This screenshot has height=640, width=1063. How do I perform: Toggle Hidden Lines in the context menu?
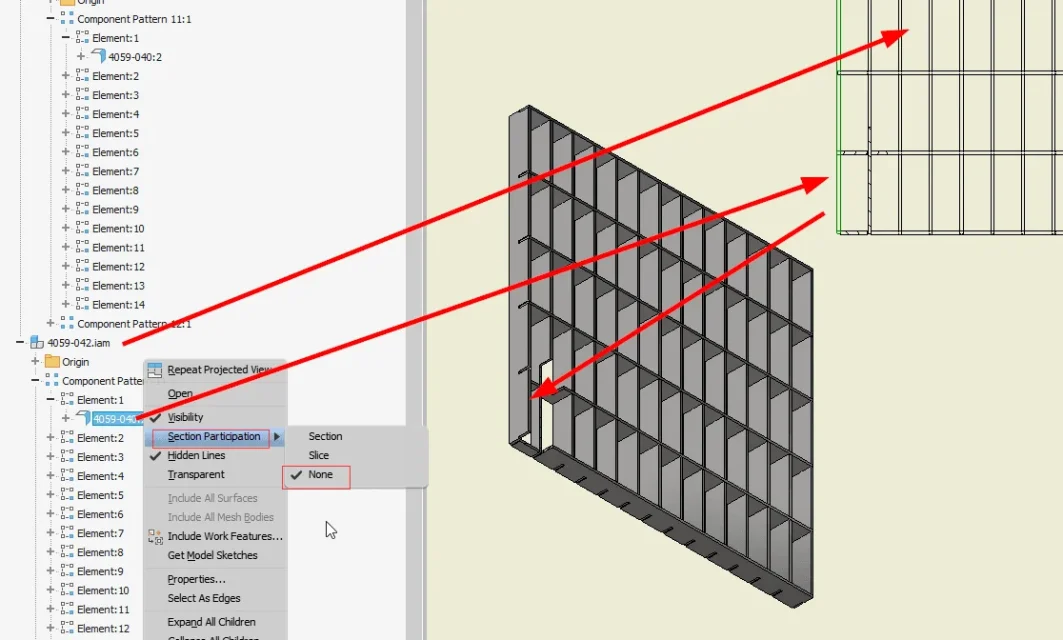(196, 456)
